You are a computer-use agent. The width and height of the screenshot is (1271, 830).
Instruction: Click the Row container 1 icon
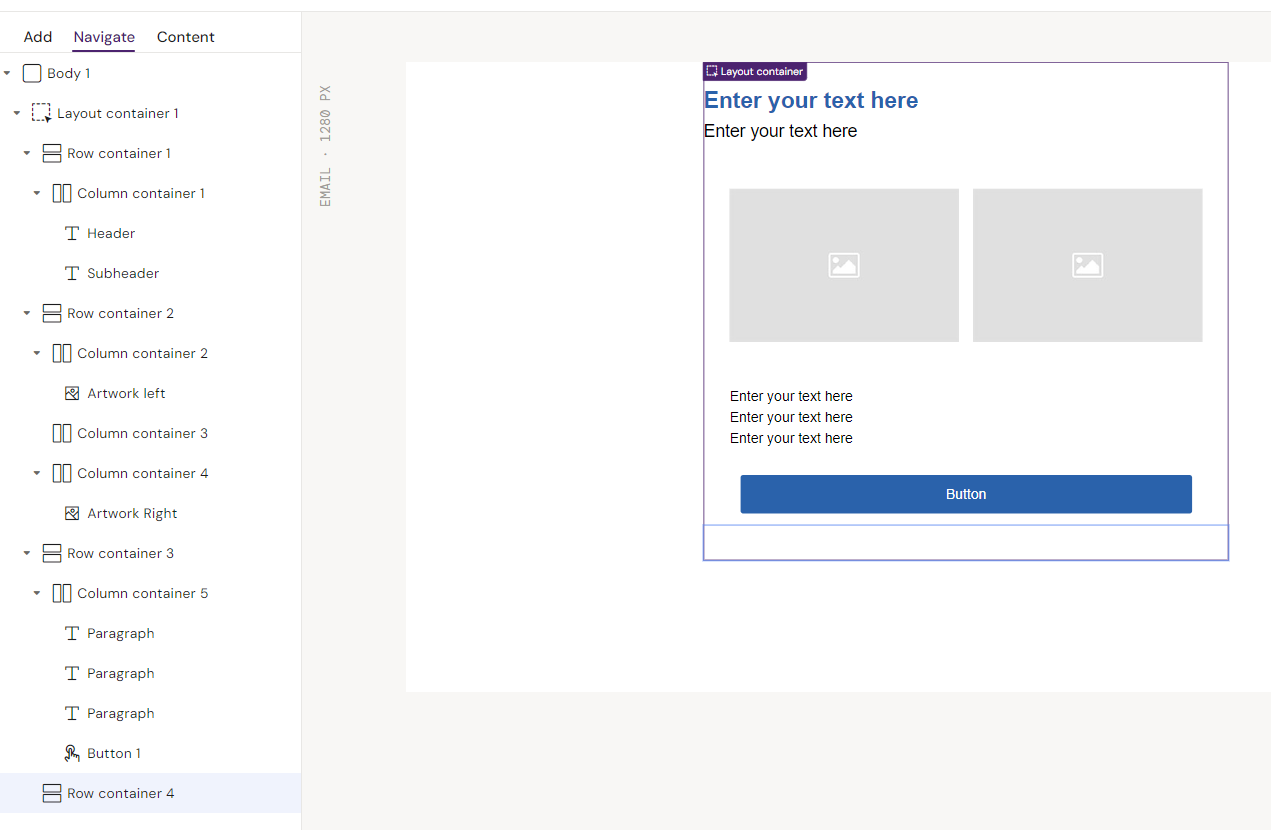(x=52, y=153)
